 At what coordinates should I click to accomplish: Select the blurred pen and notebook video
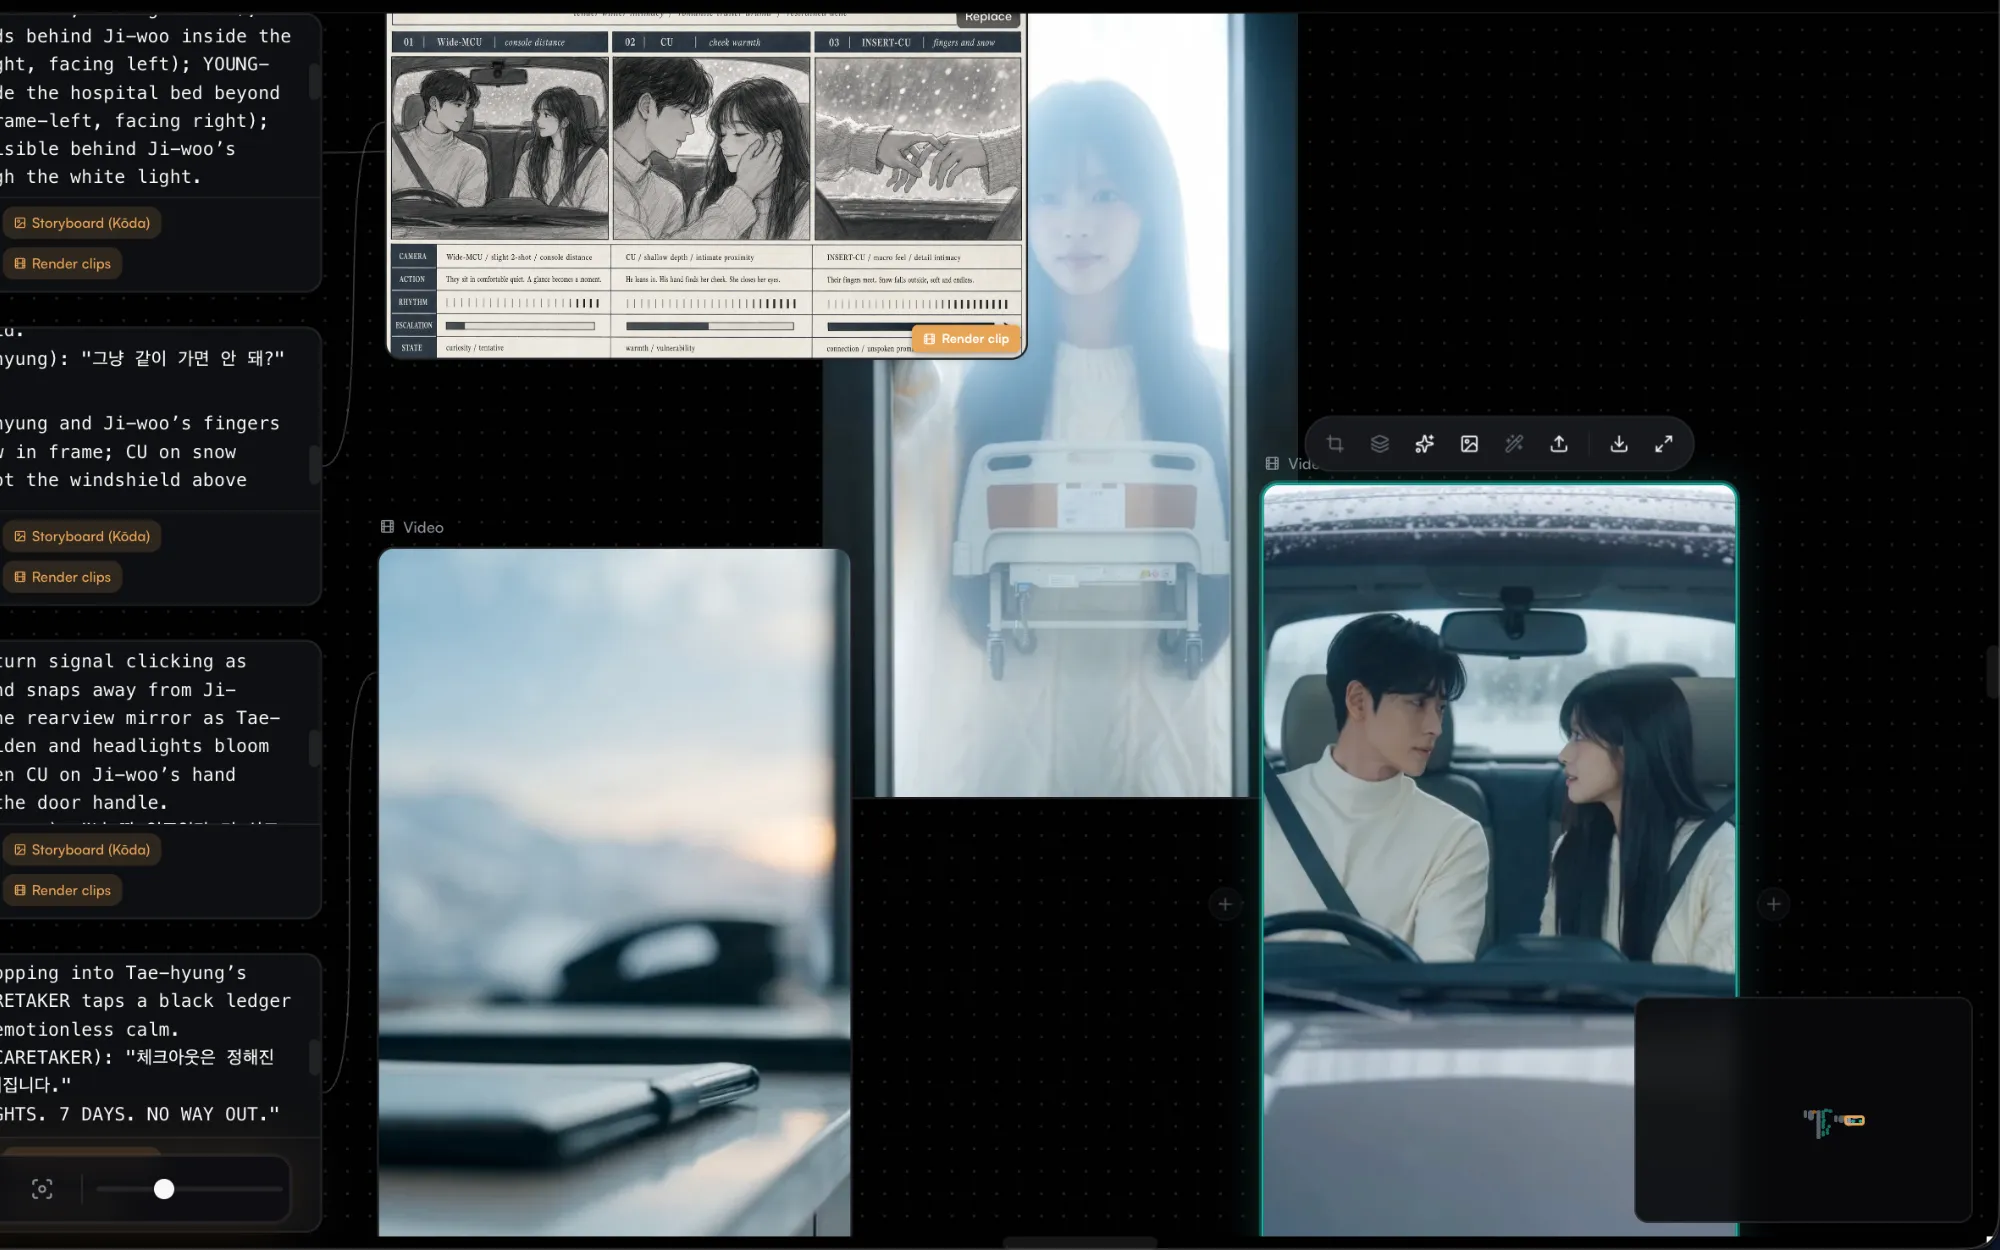(614, 892)
